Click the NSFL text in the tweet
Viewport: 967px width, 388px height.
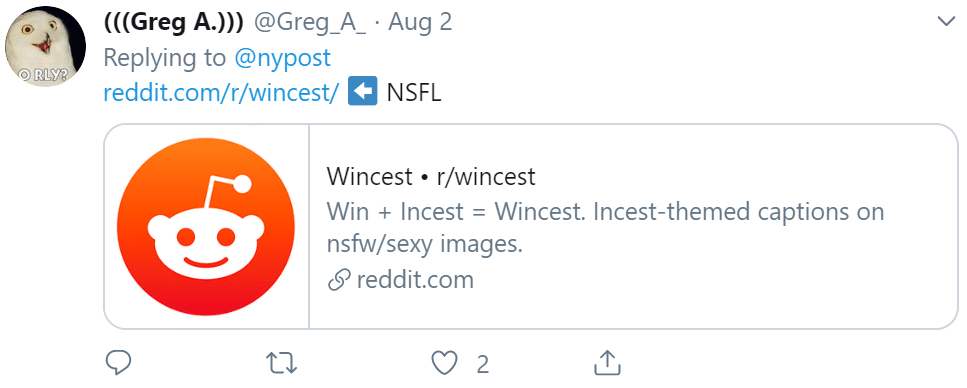pos(414,93)
